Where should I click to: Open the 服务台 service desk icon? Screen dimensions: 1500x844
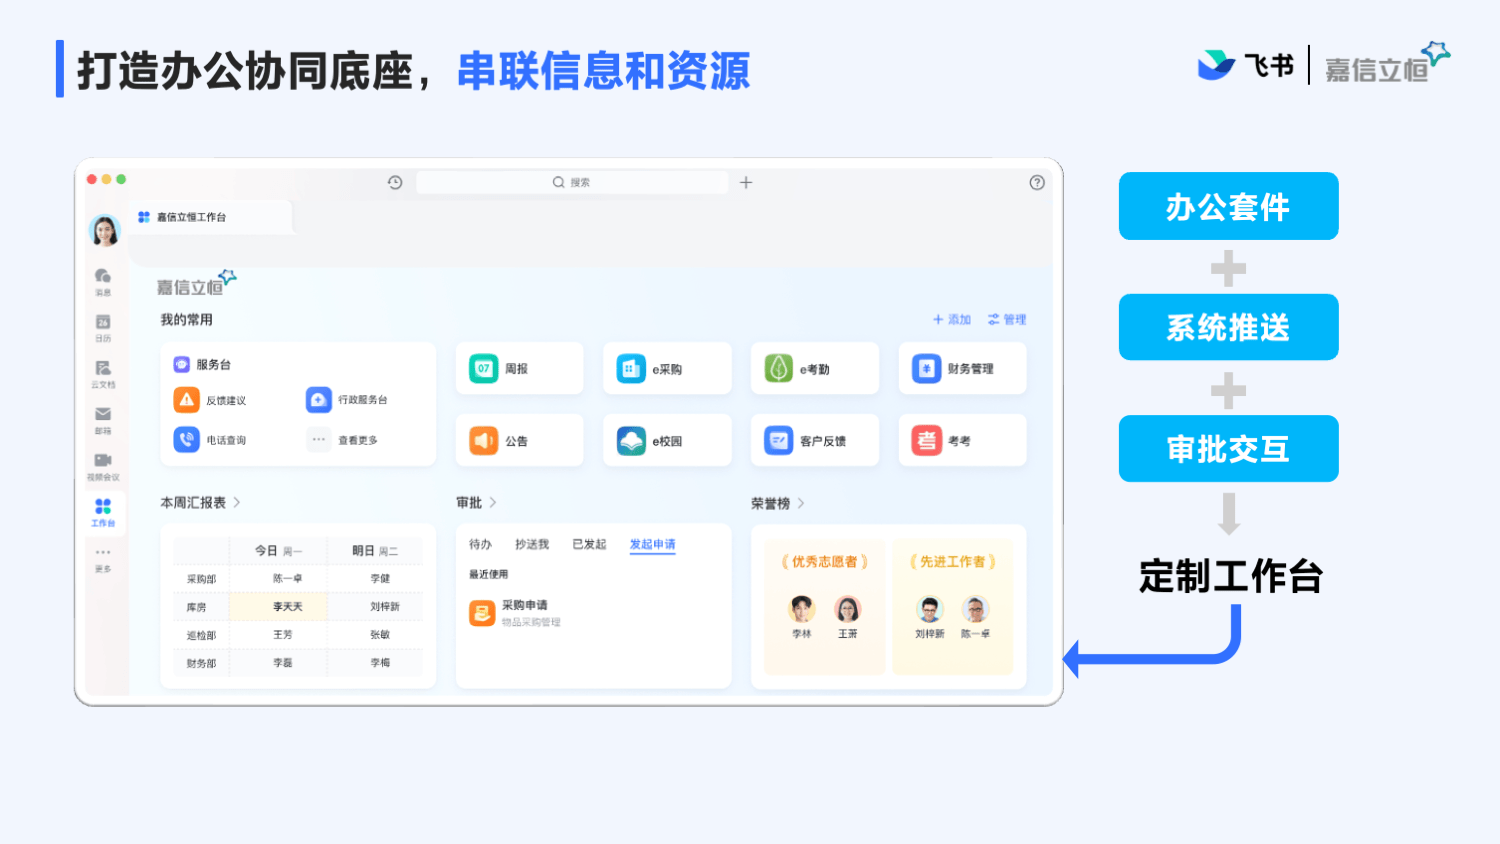[x=181, y=365]
